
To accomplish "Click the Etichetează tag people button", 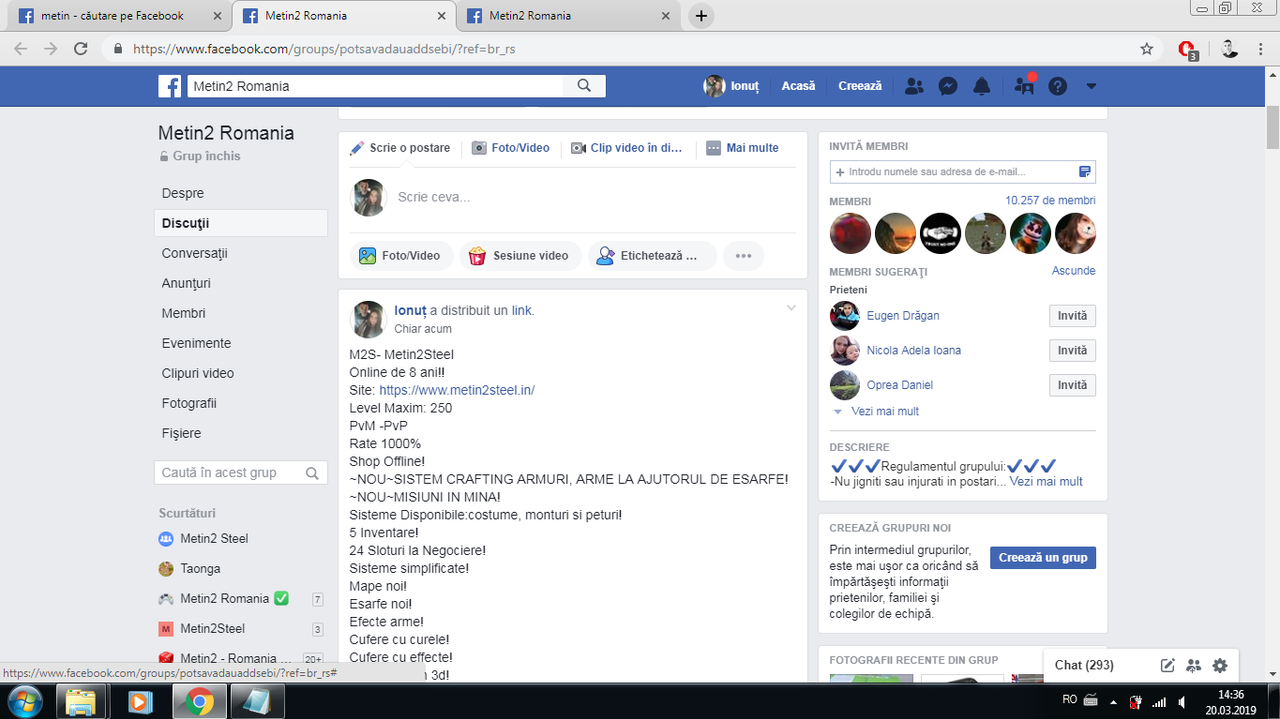I will [x=652, y=255].
